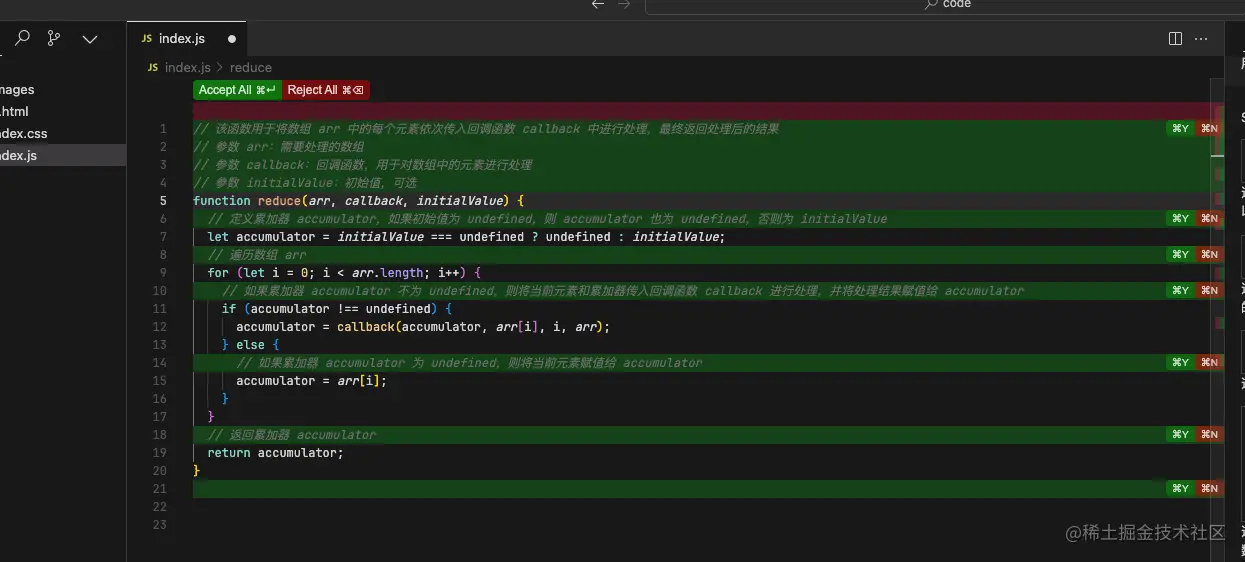This screenshot has height=562, width=1245.
Task: Click 'function reduce' declaration on line 5
Action: 358,200
